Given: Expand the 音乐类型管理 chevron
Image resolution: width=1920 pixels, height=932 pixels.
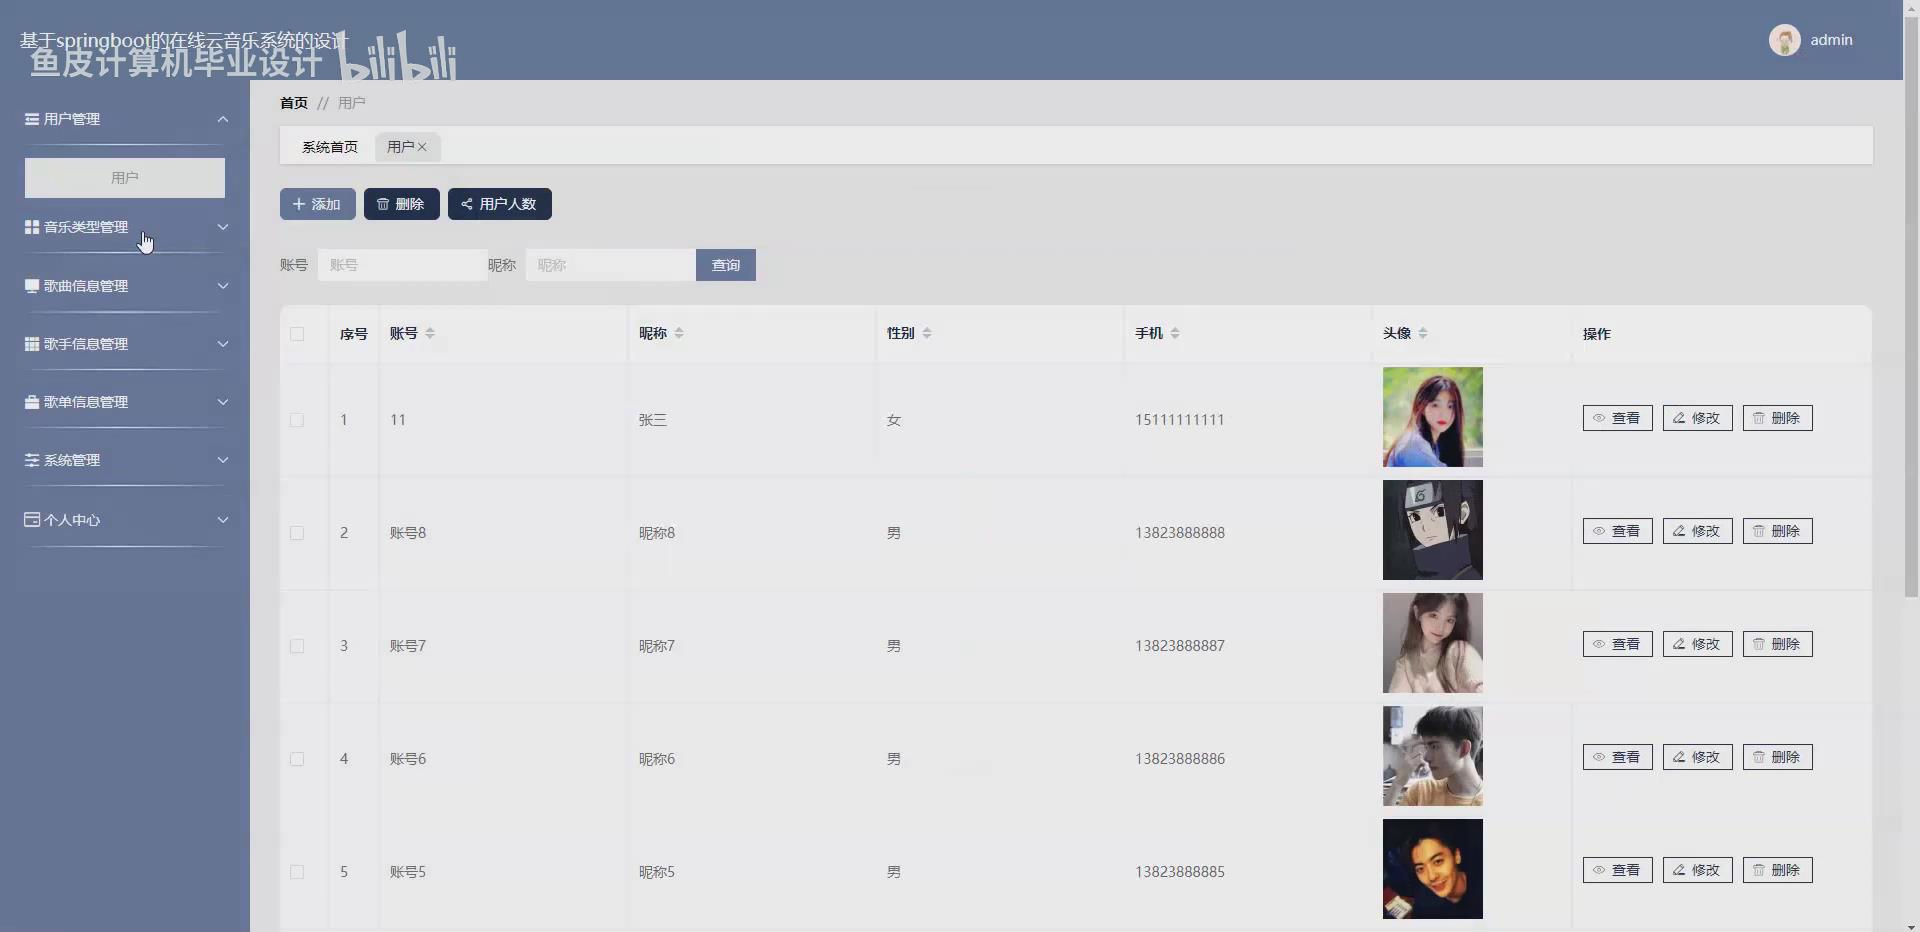Looking at the screenshot, I should pyautogui.click(x=223, y=227).
